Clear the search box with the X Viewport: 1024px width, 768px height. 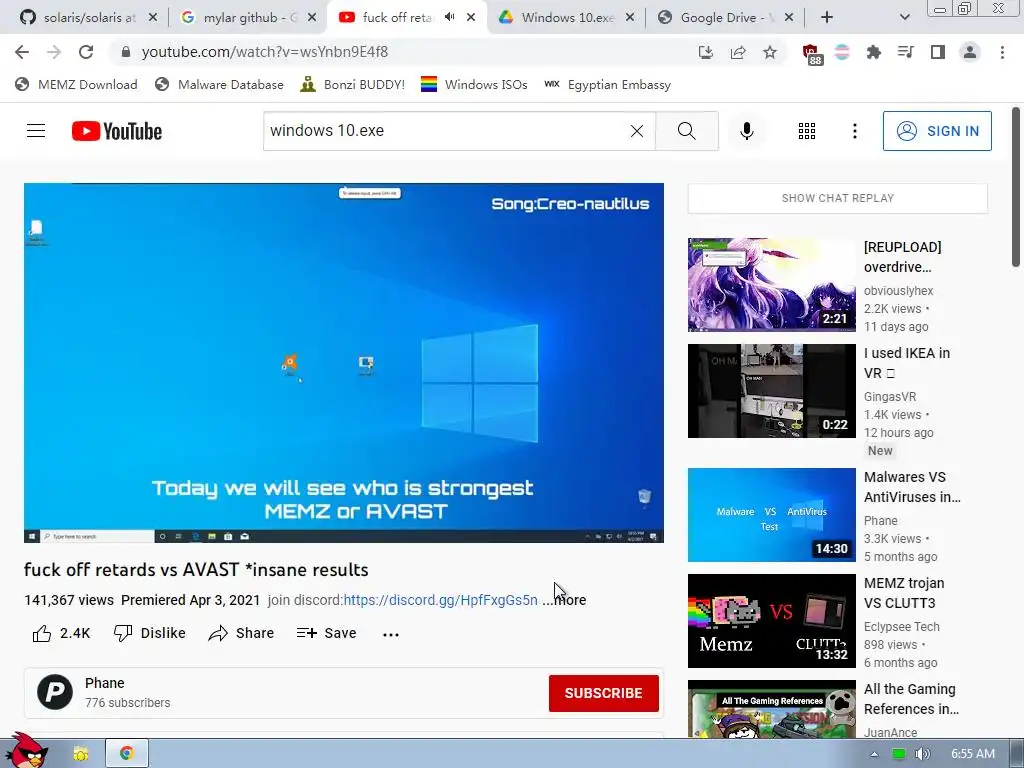(x=637, y=131)
